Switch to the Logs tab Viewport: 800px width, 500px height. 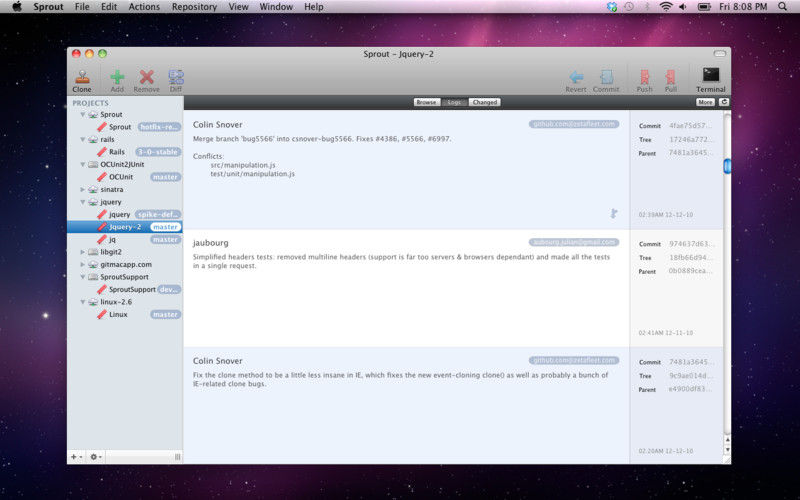coord(454,102)
